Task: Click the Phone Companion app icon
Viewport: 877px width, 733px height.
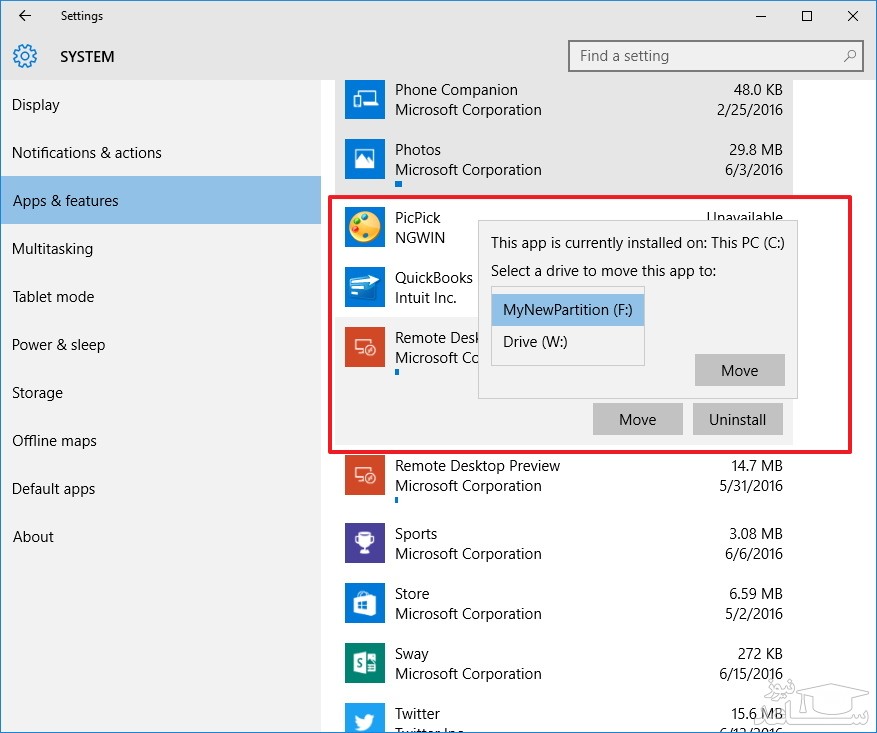Action: click(x=364, y=99)
